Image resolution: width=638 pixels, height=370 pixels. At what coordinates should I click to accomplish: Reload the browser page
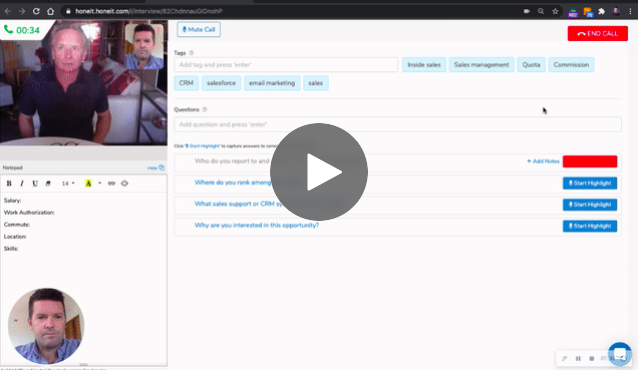(36, 11)
